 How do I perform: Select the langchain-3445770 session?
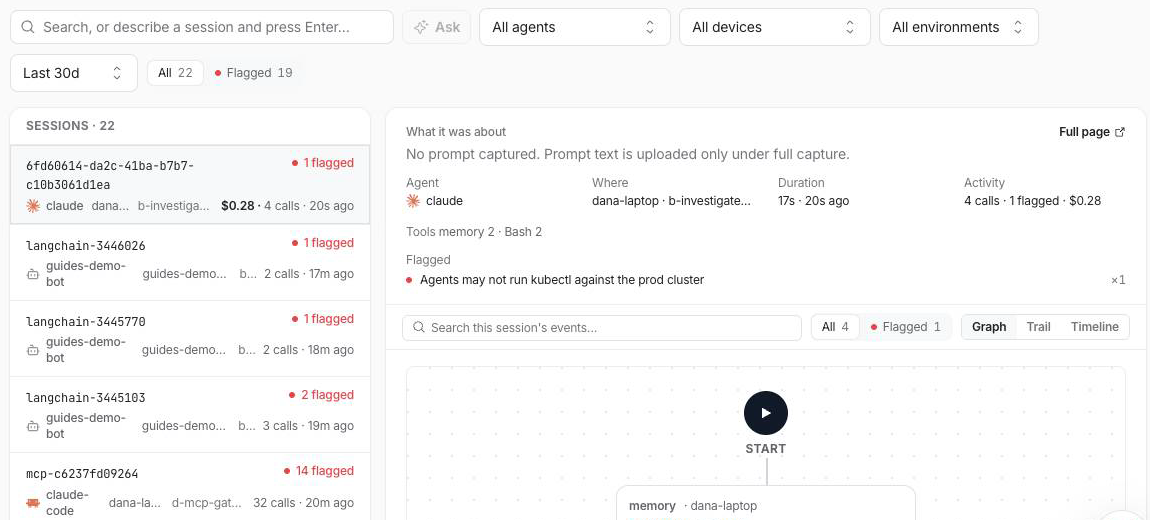[190, 338]
